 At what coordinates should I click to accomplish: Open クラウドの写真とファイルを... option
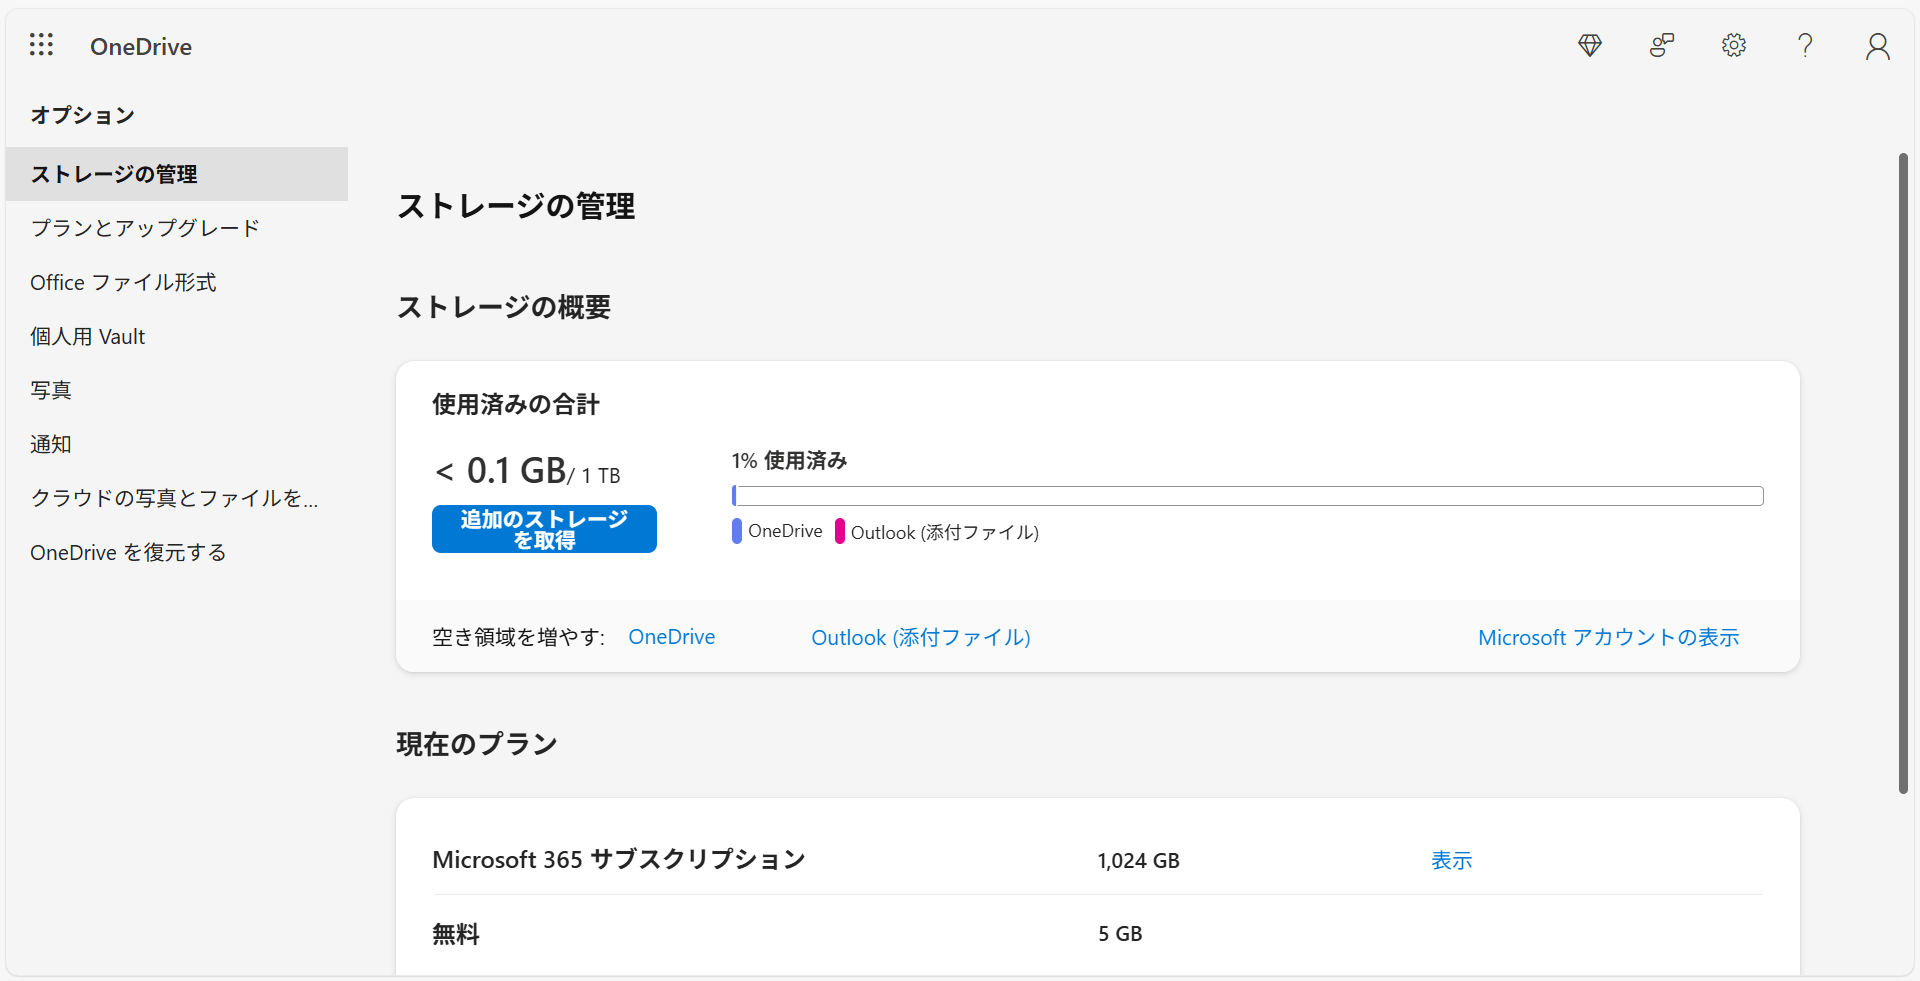click(177, 498)
